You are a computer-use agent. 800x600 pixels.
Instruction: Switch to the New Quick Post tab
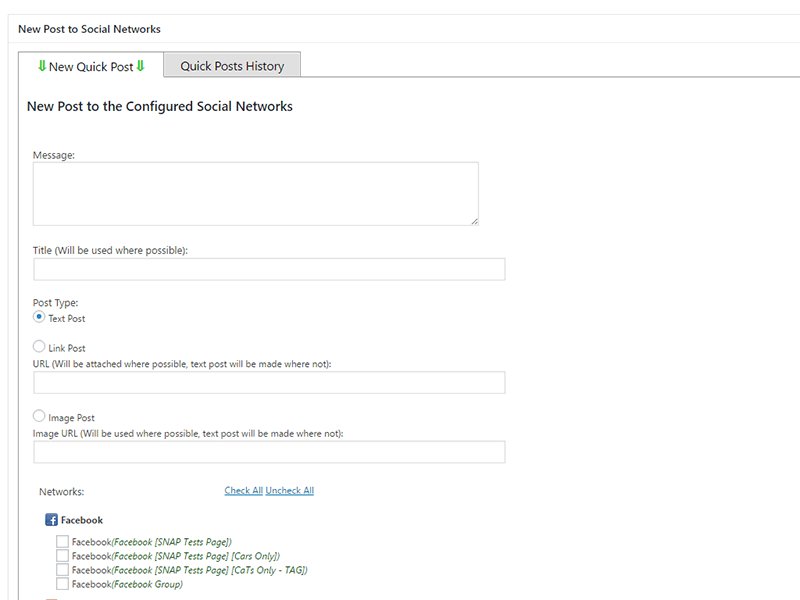(x=91, y=65)
